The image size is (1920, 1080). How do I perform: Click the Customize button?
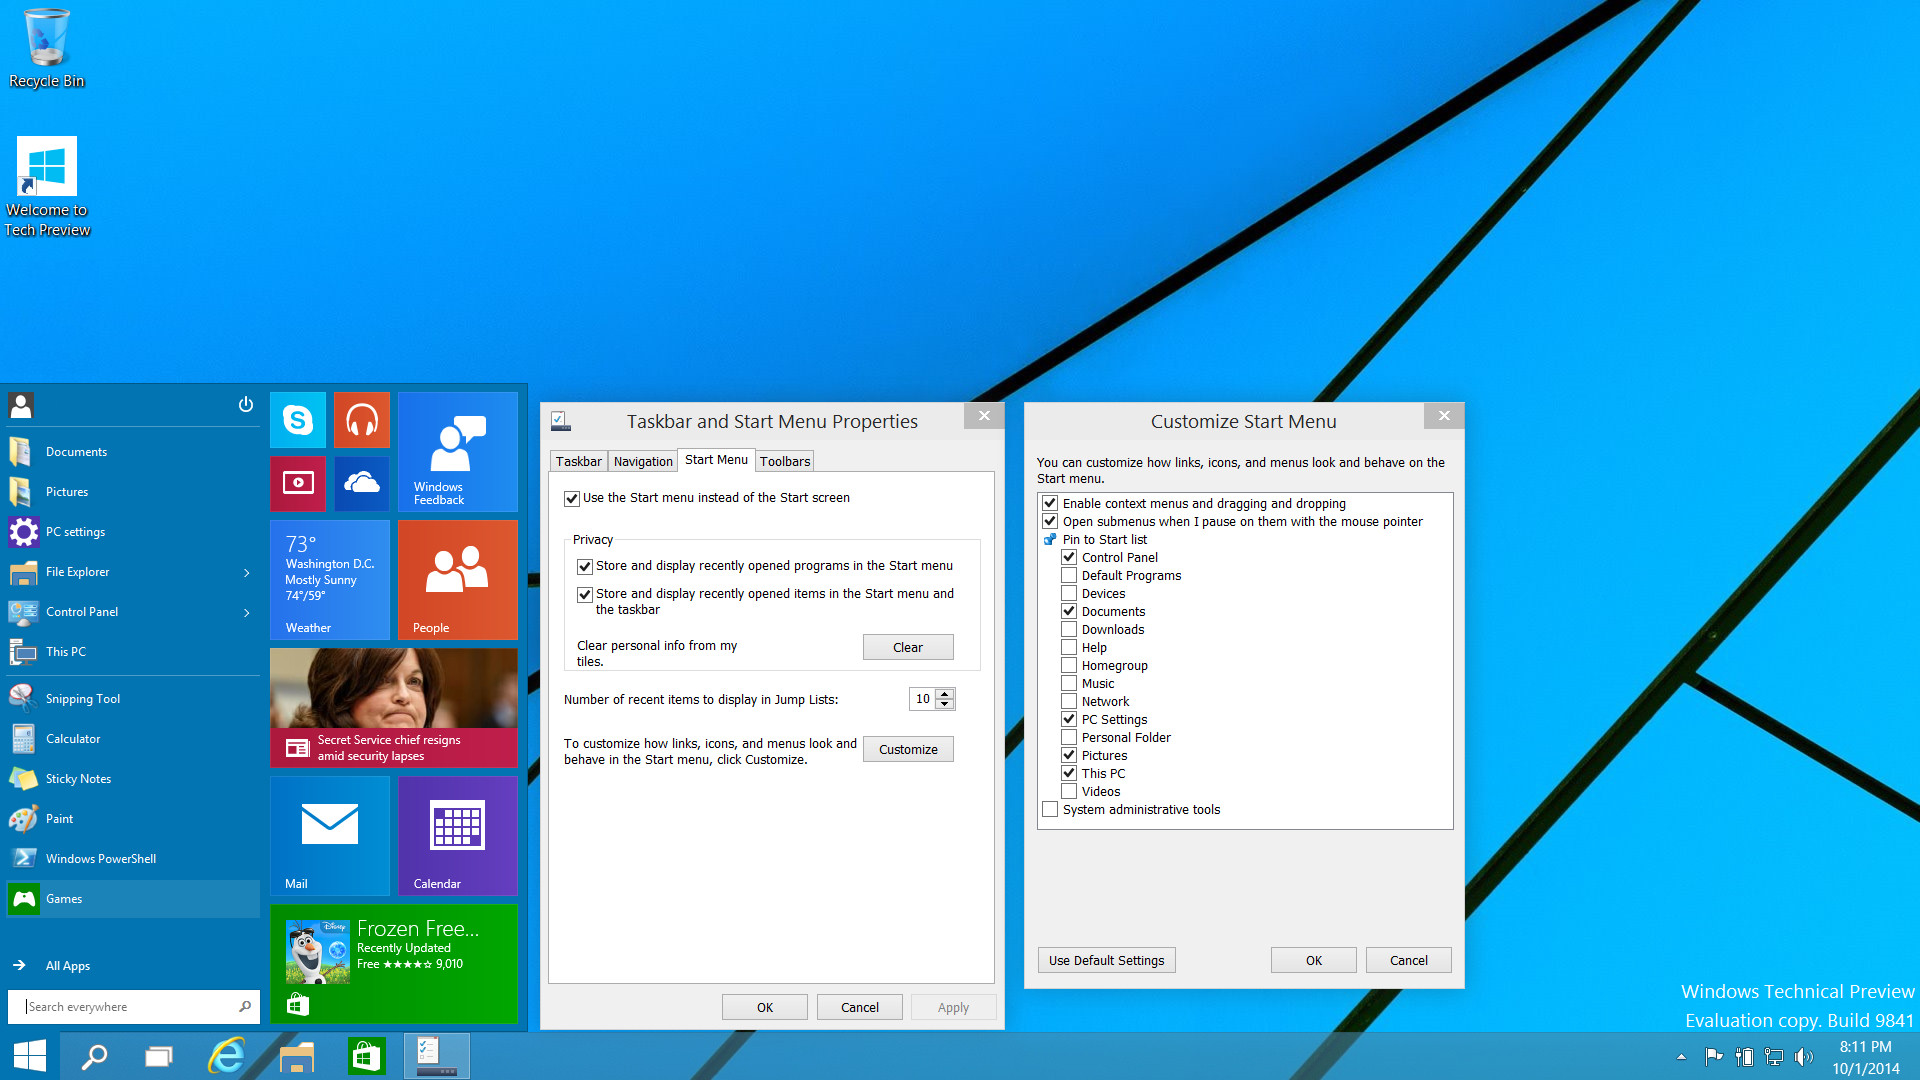coord(908,750)
